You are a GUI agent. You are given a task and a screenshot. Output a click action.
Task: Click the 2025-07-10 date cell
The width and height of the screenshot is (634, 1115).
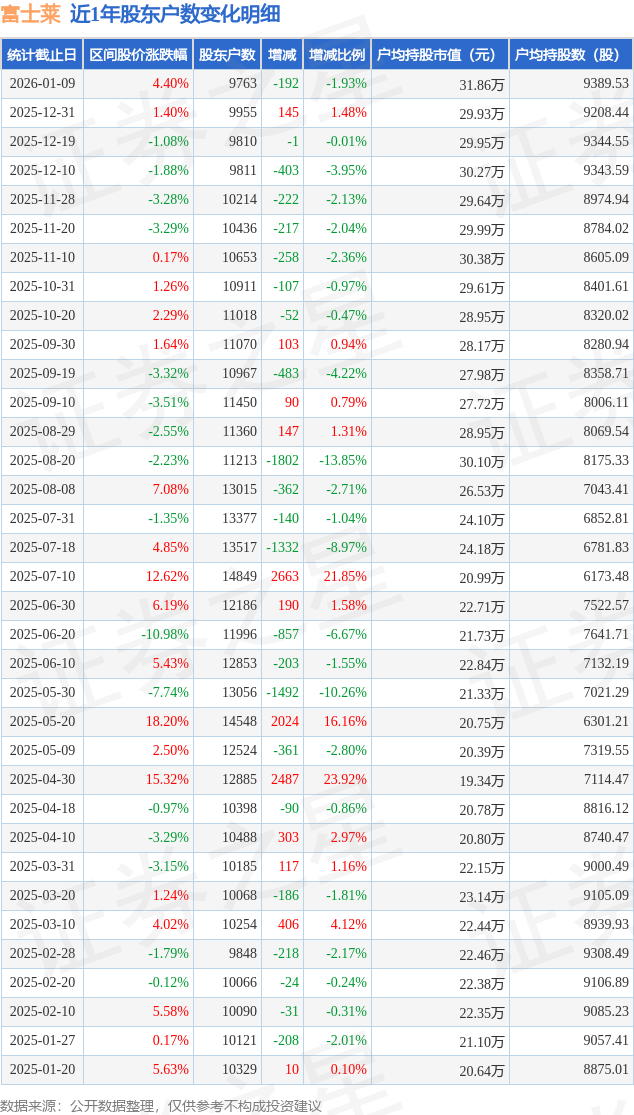[x=42, y=576]
